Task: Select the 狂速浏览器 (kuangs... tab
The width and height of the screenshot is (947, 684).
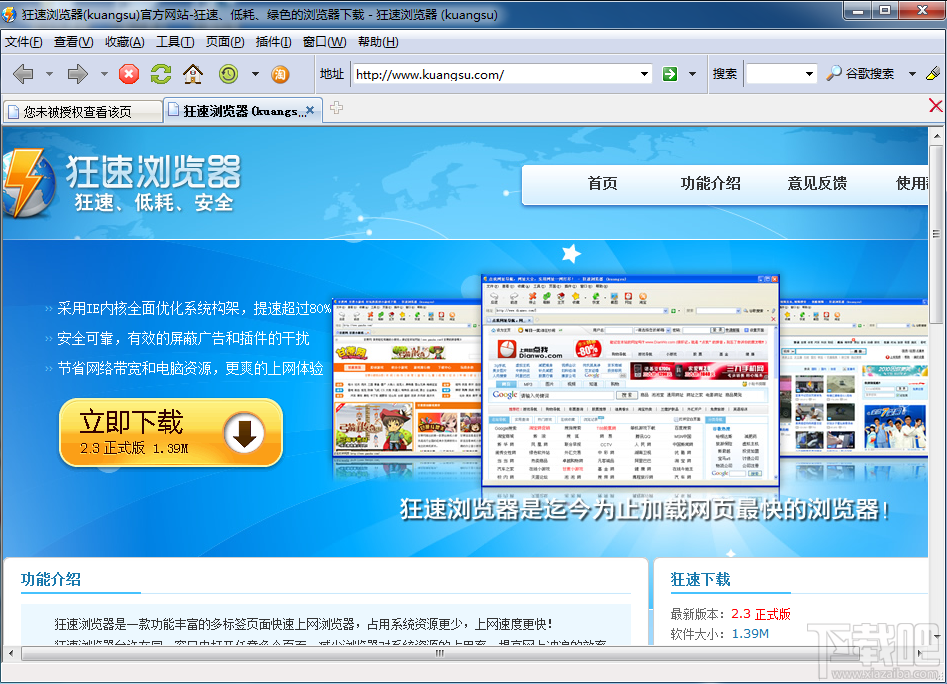Action: pyautogui.click(x=243, y=110)
